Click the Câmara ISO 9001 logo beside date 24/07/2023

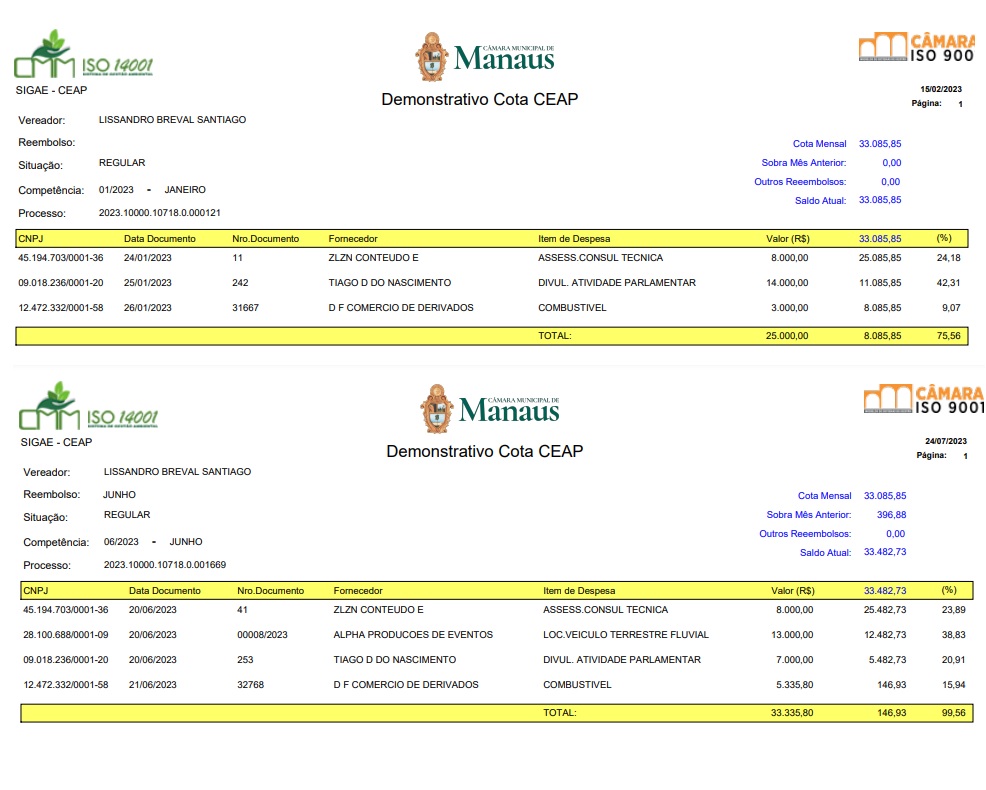point(922,399)
